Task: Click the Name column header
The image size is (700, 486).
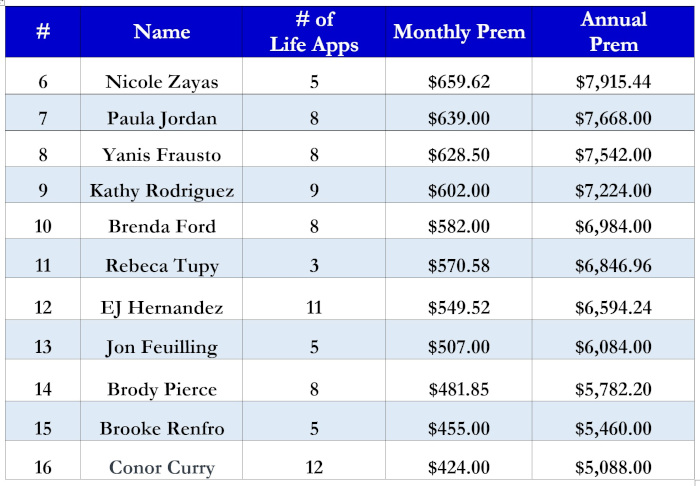Action: point(162,32)
